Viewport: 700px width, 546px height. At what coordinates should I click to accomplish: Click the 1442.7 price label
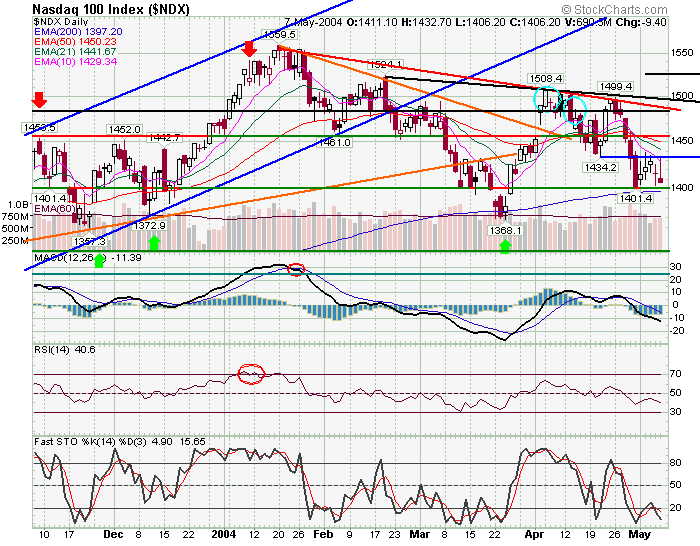pyautogui.click(x=164, y=138)
